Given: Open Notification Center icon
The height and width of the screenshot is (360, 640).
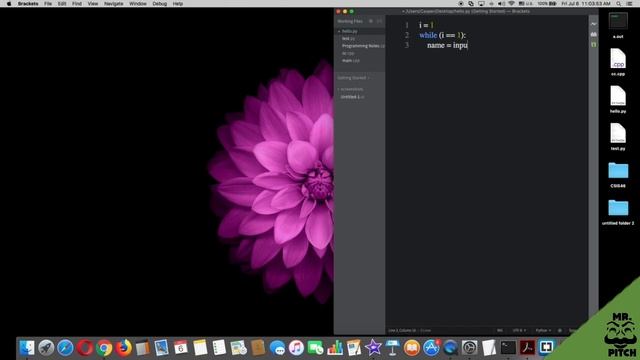Looking at the screenshot, I should pyautogui.click(x=630, y=4).
